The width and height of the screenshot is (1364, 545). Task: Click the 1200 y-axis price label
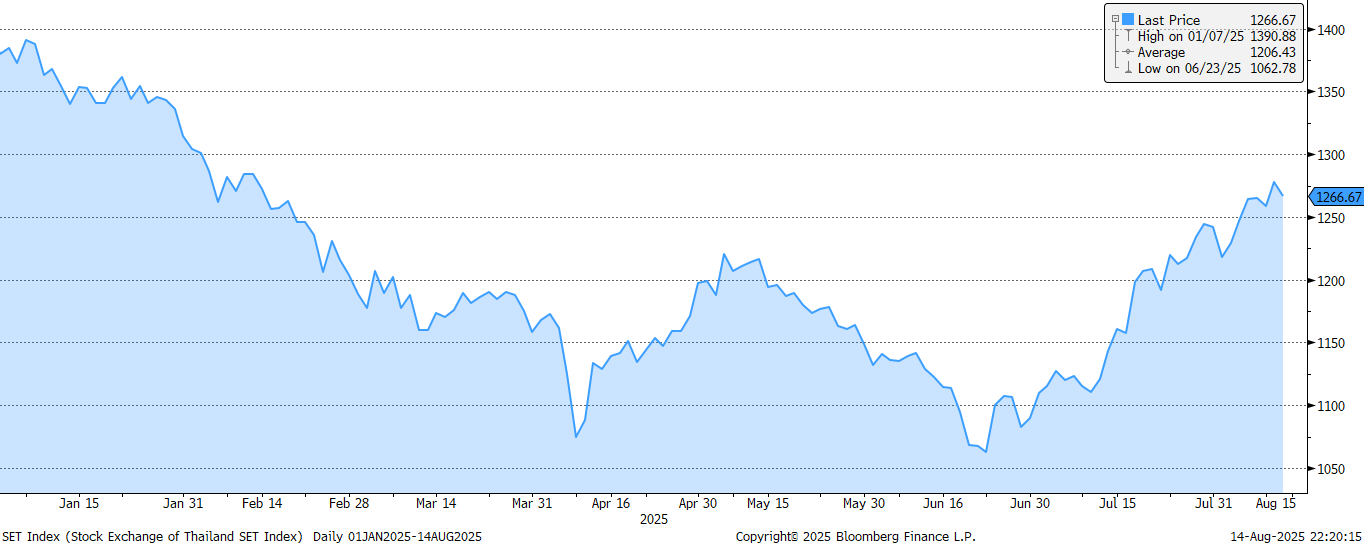(x=1329, y=280)
